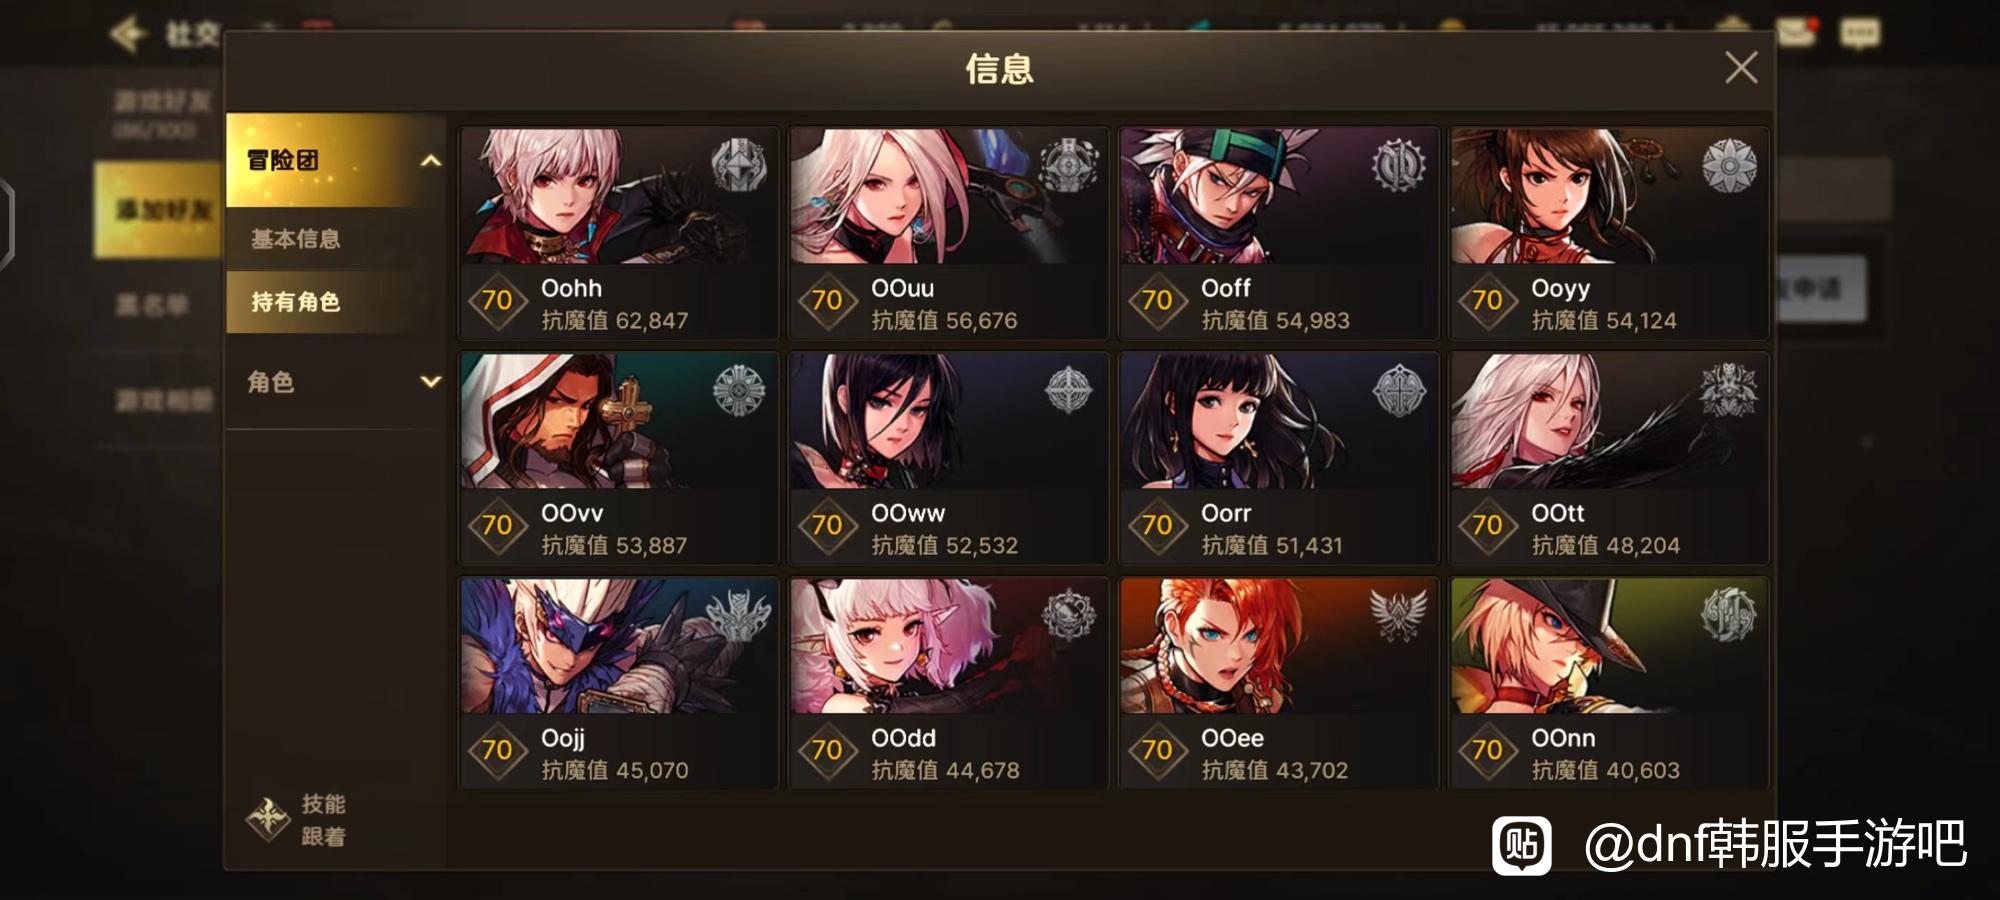Click the mail envelope icon in top bar
2000x900 pixels.
click(1797, 31)
